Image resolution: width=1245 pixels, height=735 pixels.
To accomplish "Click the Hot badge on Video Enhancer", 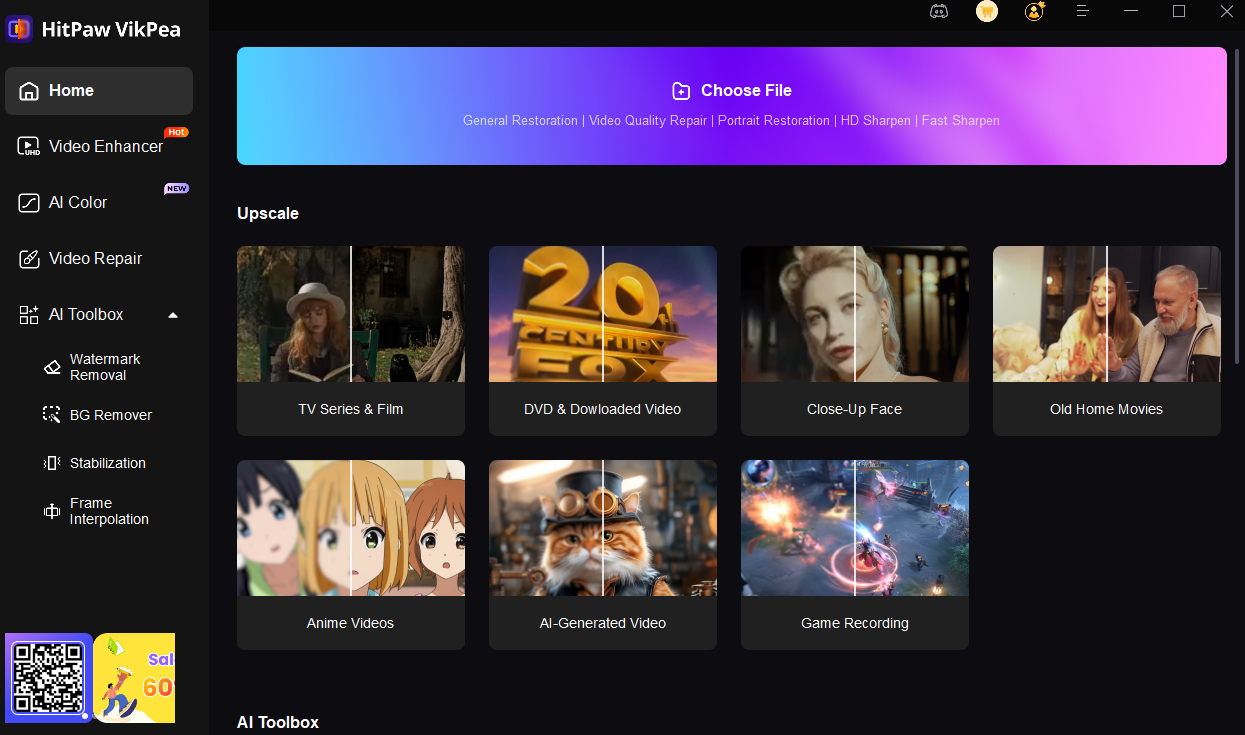I will pos(176,132).
